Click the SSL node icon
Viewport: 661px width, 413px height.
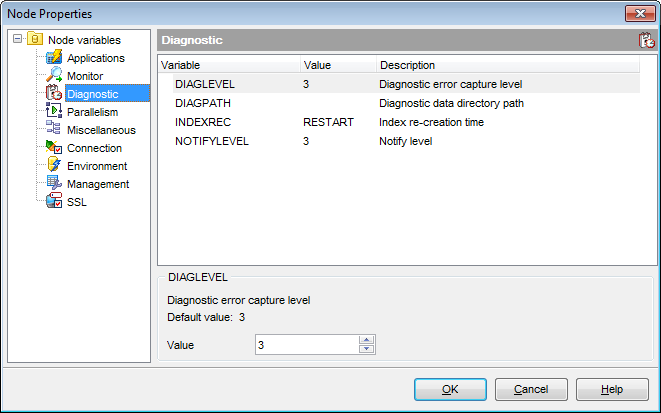[54, 202]
